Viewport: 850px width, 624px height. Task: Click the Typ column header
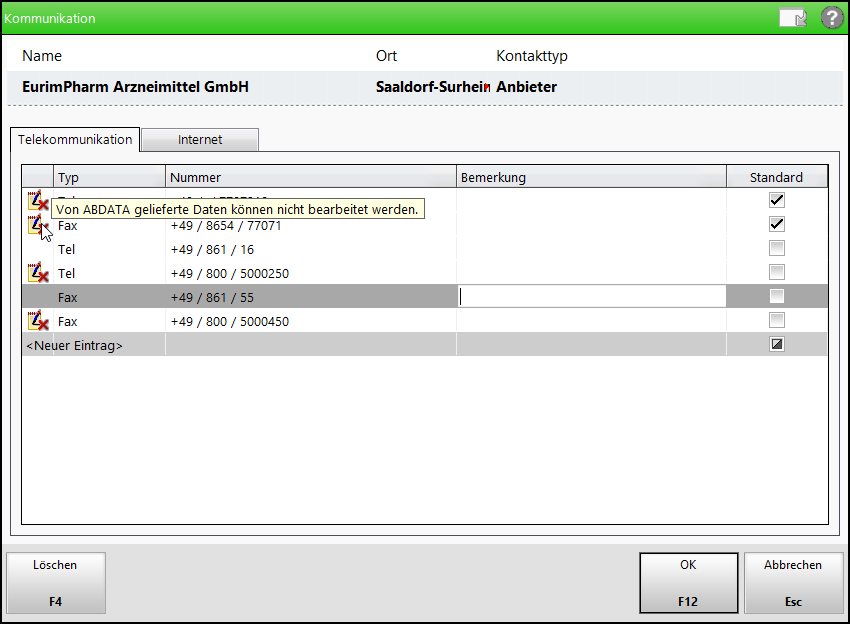(x=109, y=177)
